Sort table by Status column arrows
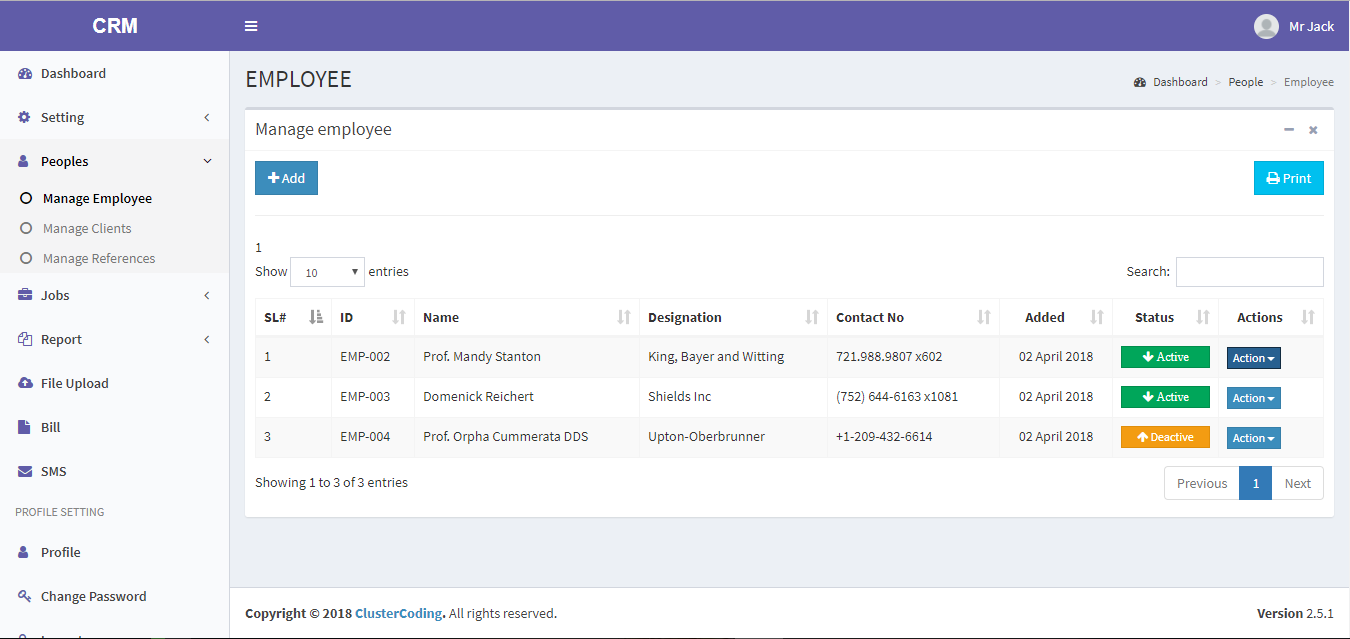Screen dimensions: 1350x639 tap(1203, 318)
